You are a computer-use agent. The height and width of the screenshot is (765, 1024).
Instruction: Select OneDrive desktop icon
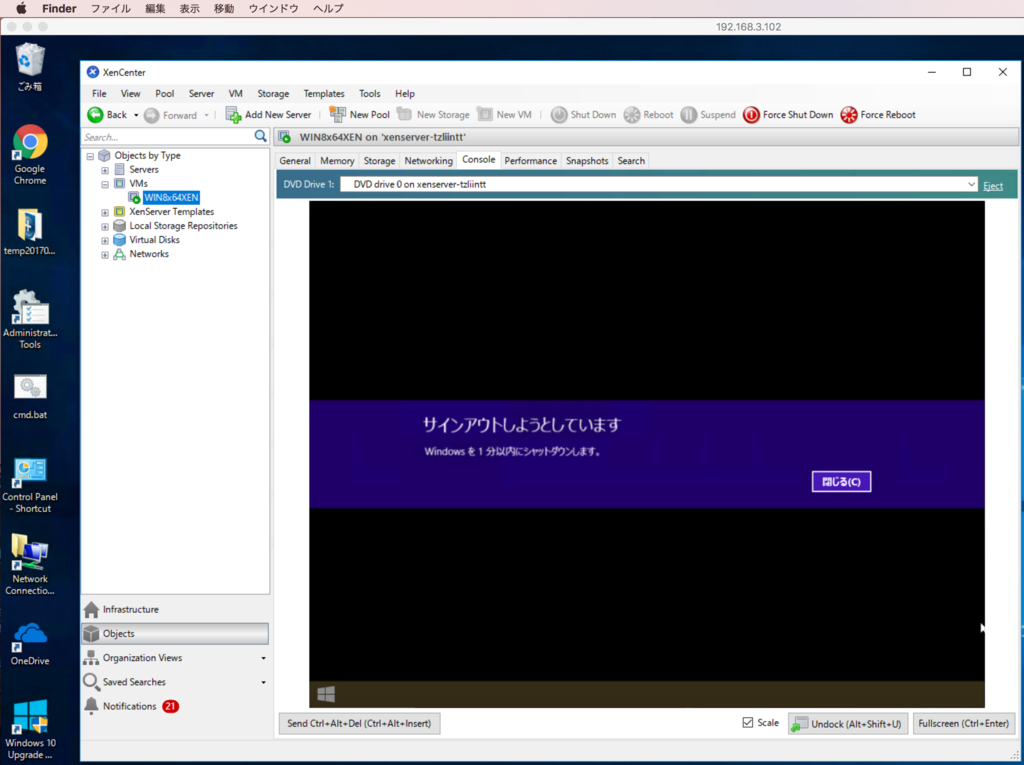(30, 643)
